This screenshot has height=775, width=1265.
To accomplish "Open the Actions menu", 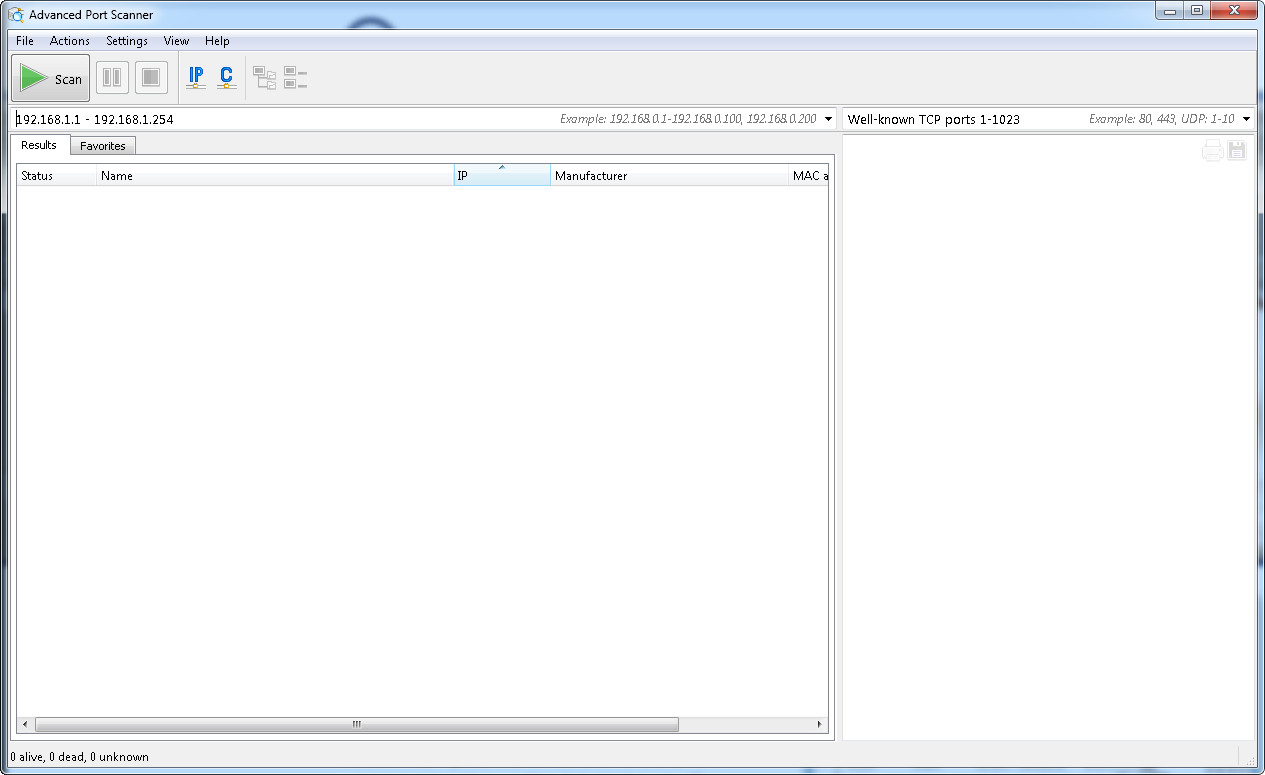I will (x=70, y=41).
